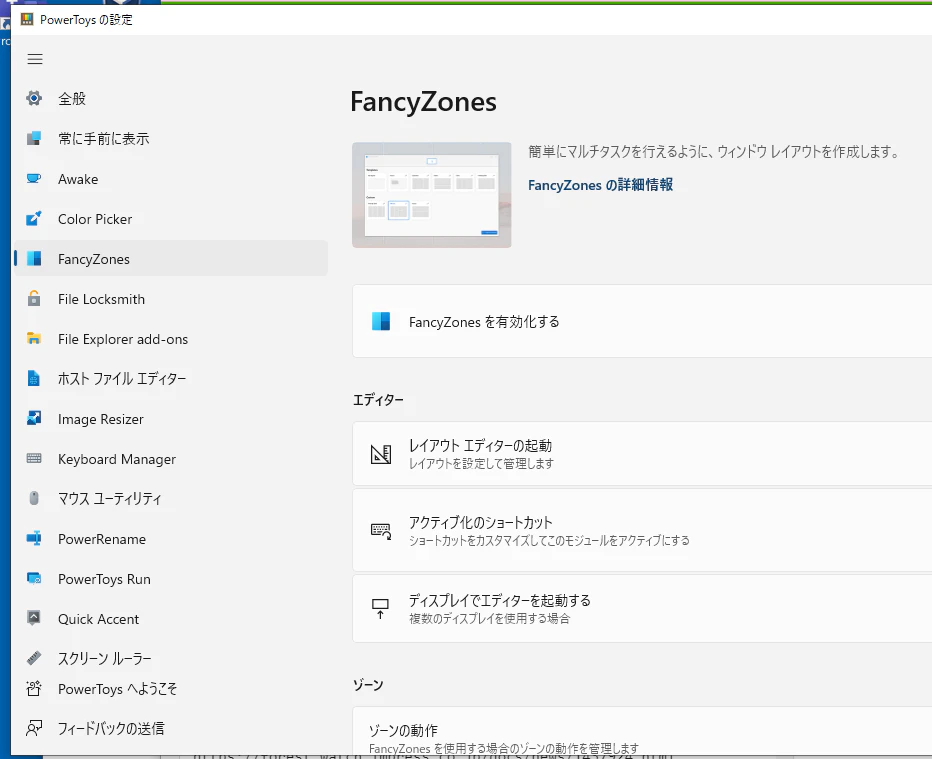Click the Always On Top (常に手前に表示) icon
The image size is (932, 759).
(x=34, y=138)
